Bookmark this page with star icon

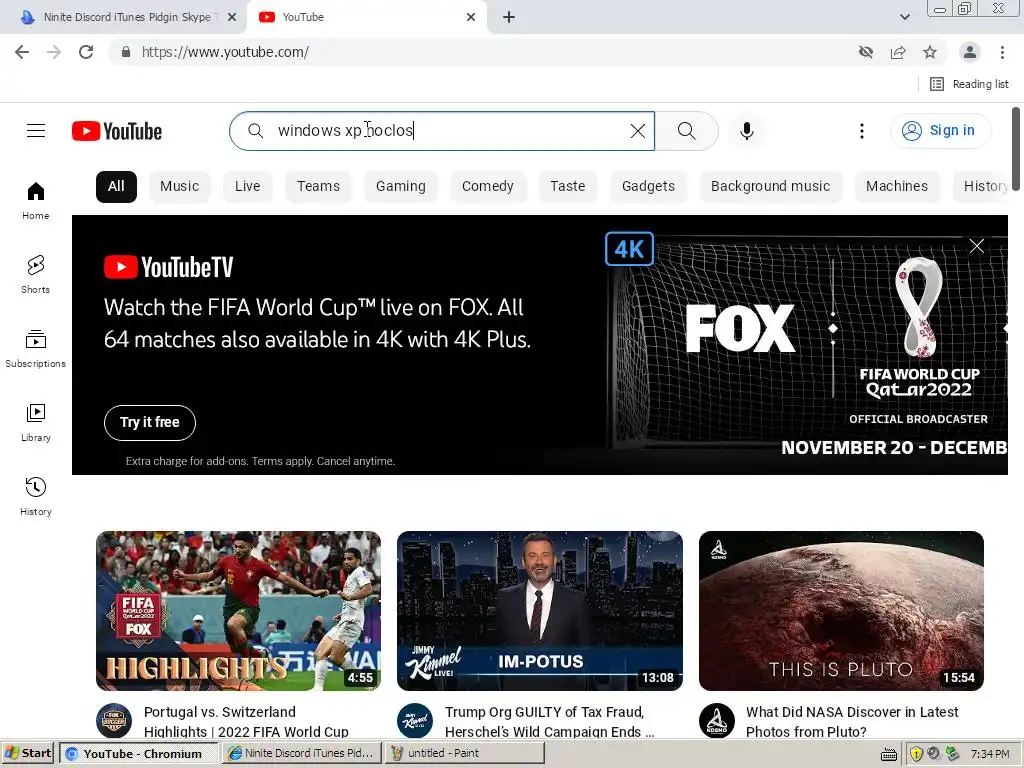pos(930,52)
